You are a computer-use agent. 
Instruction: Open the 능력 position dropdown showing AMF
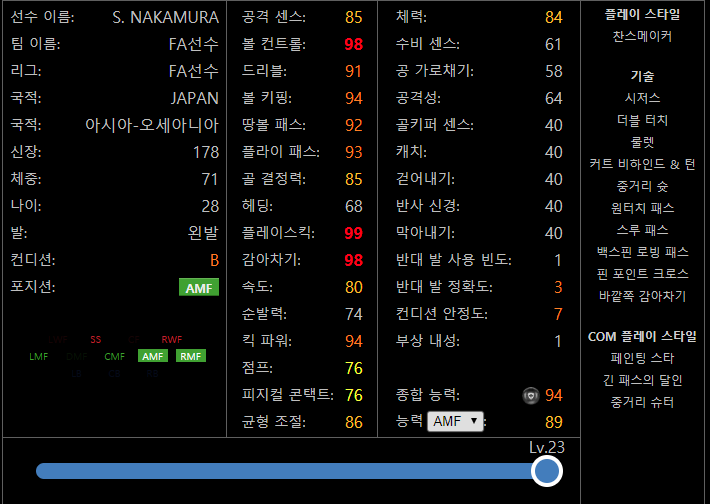tap(455, 422)
